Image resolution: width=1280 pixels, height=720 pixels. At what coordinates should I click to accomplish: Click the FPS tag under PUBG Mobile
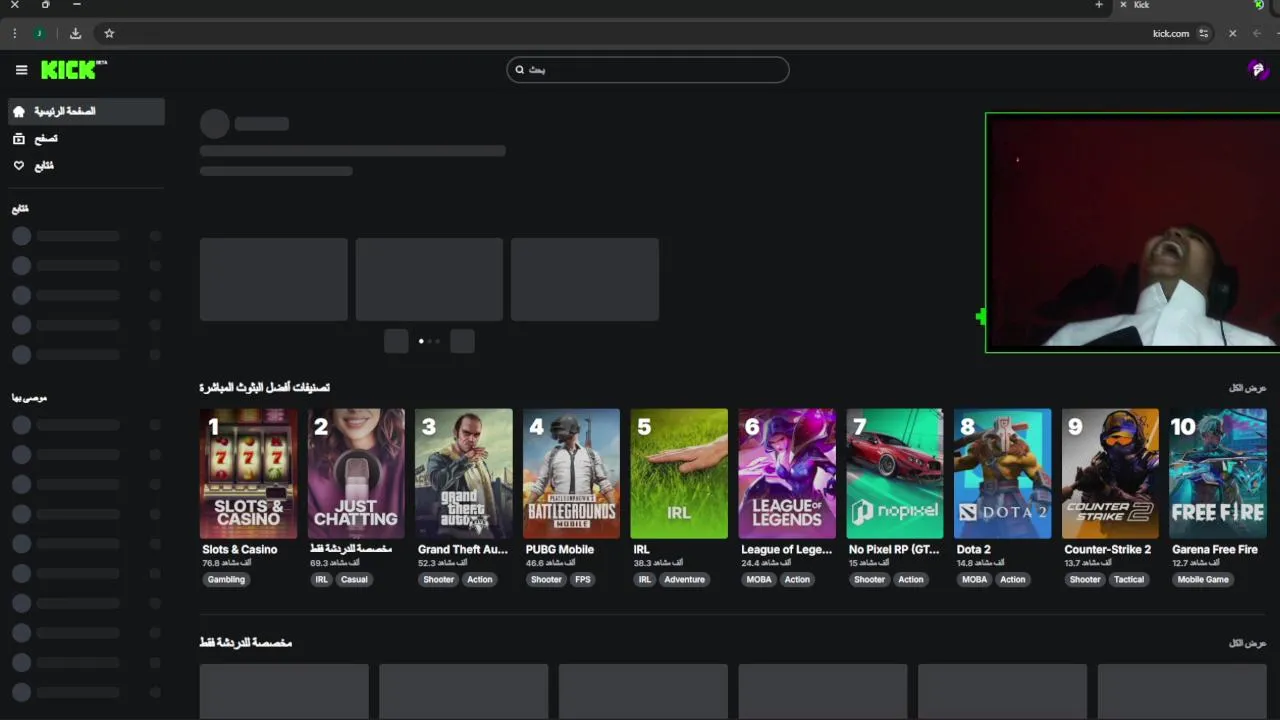583,579
